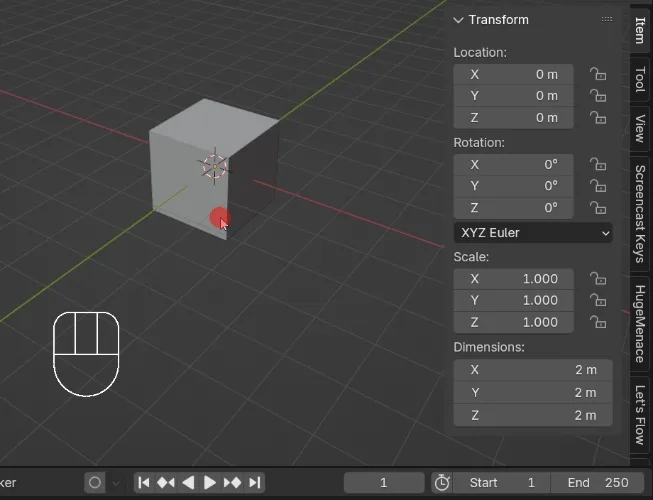This screenshot has height=500, width=653.
Task: Click the 3D cursor on the cube
Action: (214, 166)
